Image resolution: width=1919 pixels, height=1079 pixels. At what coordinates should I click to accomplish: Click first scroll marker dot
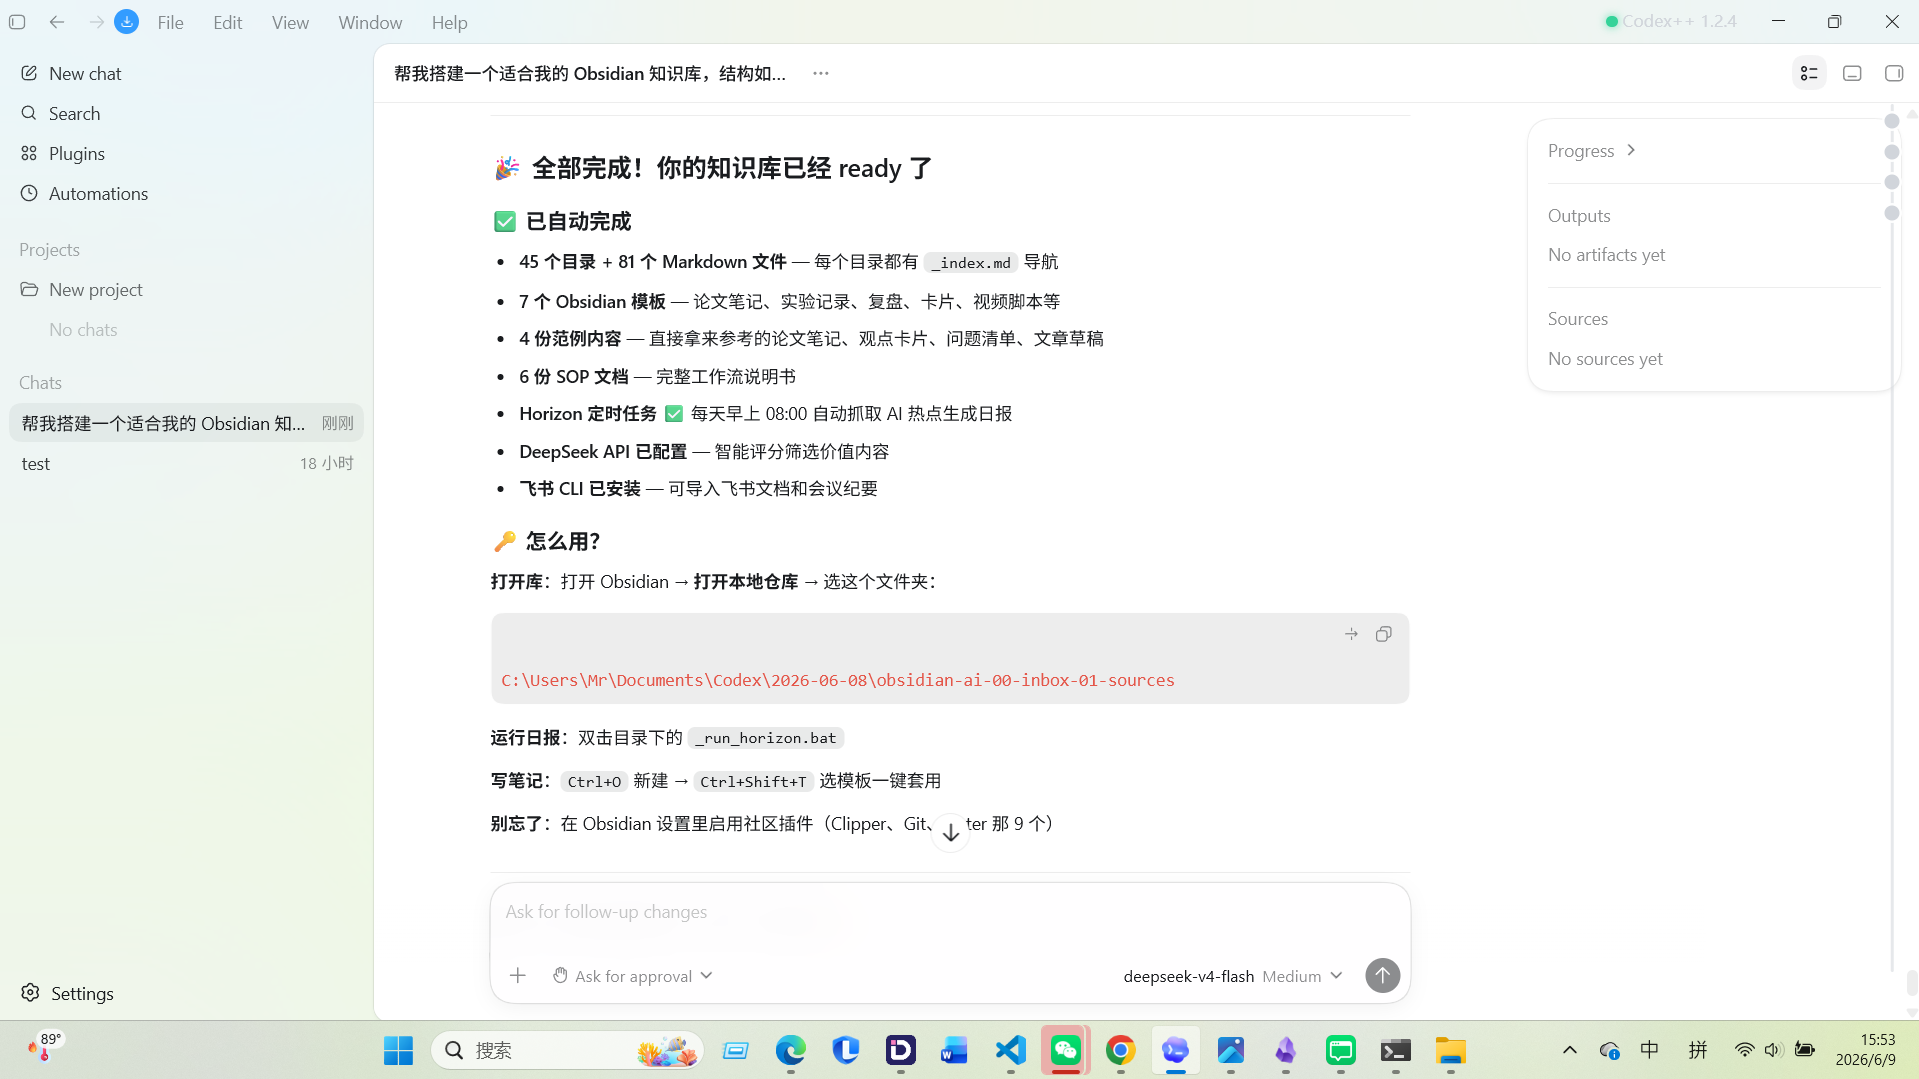tap(1891, 121)
